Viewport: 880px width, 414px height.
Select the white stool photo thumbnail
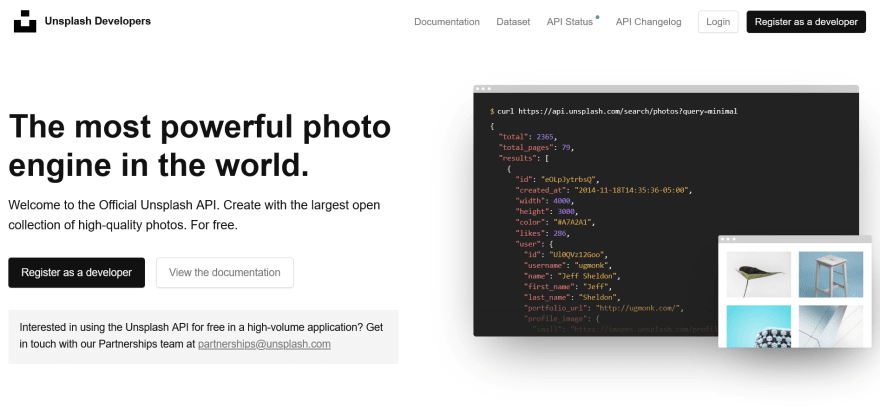click(x=831, y=274)
